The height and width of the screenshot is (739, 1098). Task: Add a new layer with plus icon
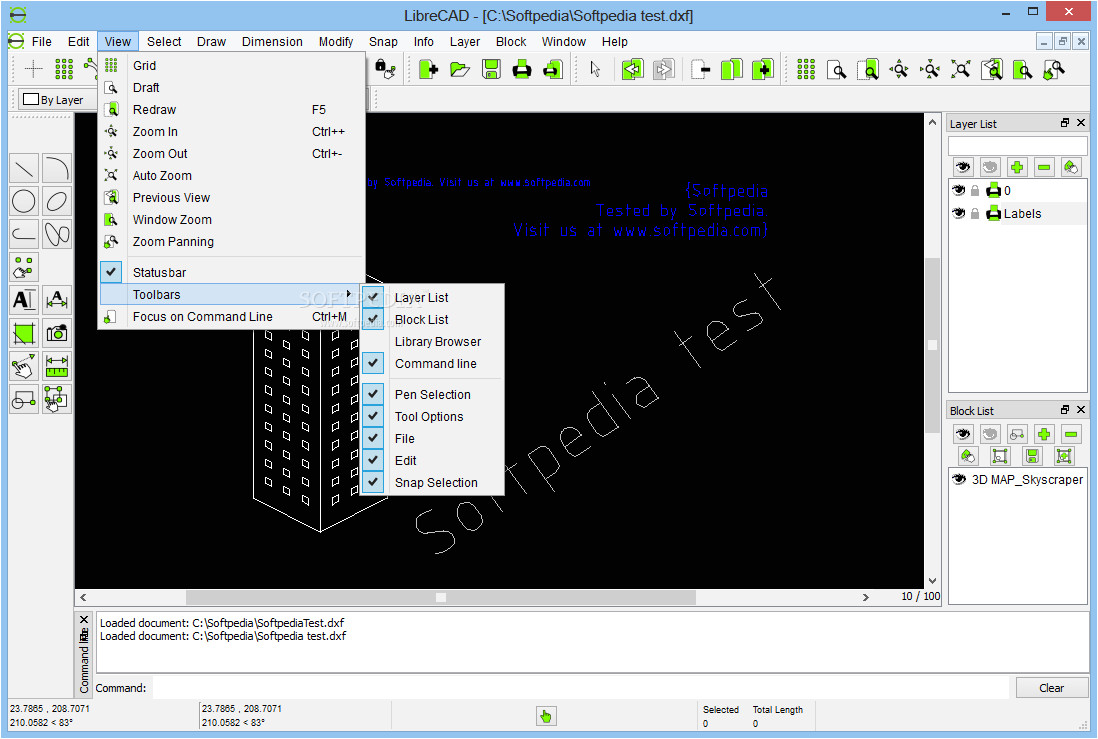[1017, 167]
